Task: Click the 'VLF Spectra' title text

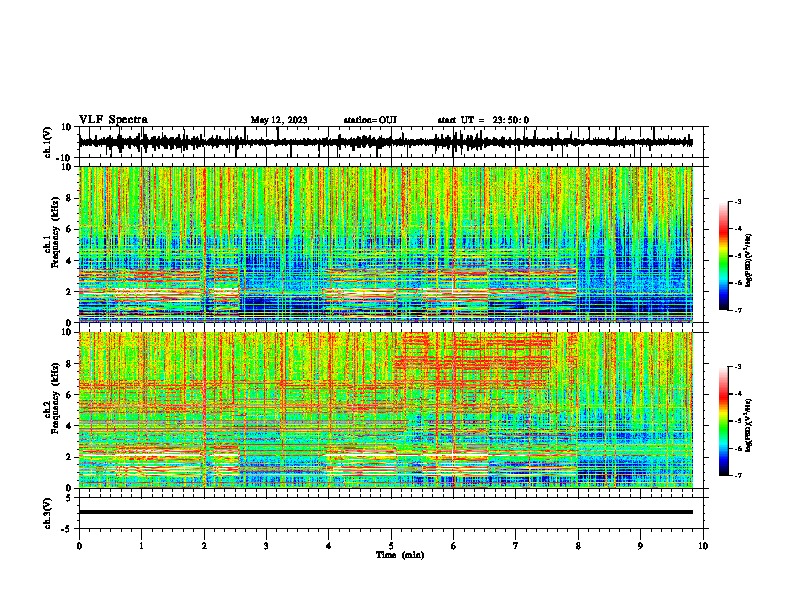Action: [x=113, y=120]
